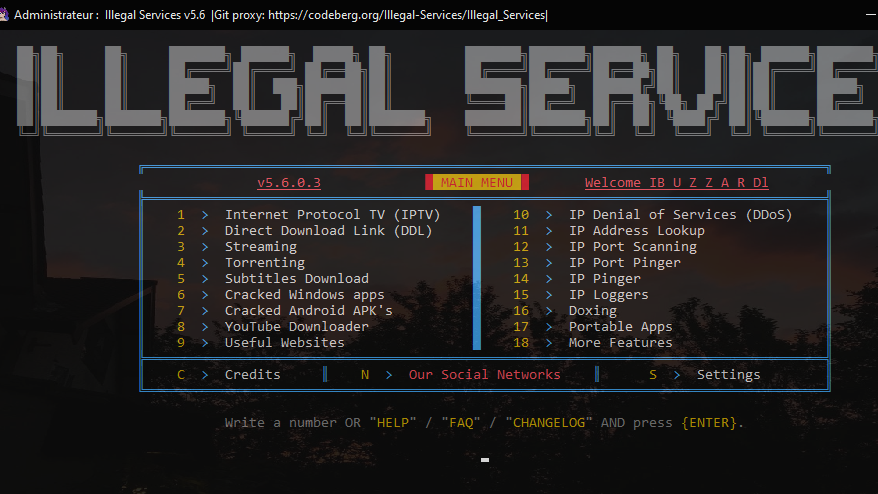Click the Git proxy URL in title bar
Viewport: 878px width, 494px height.
407,15
